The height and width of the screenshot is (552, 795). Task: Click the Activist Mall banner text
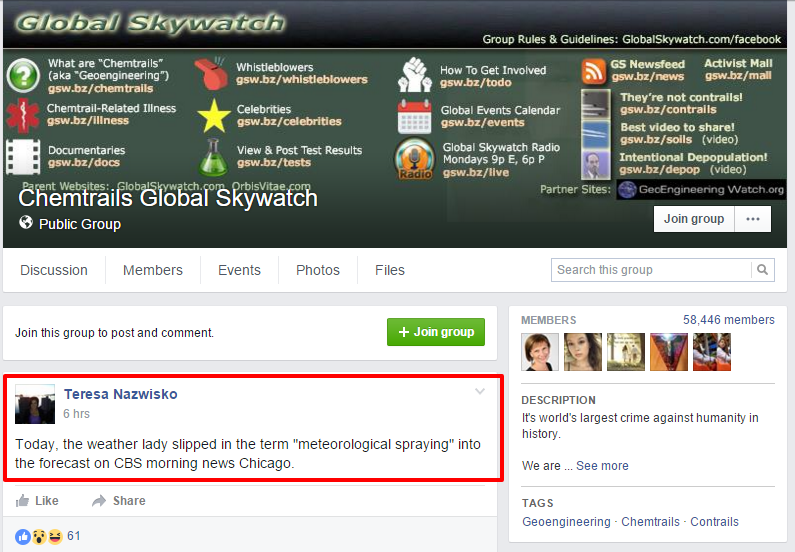(738, 63)
